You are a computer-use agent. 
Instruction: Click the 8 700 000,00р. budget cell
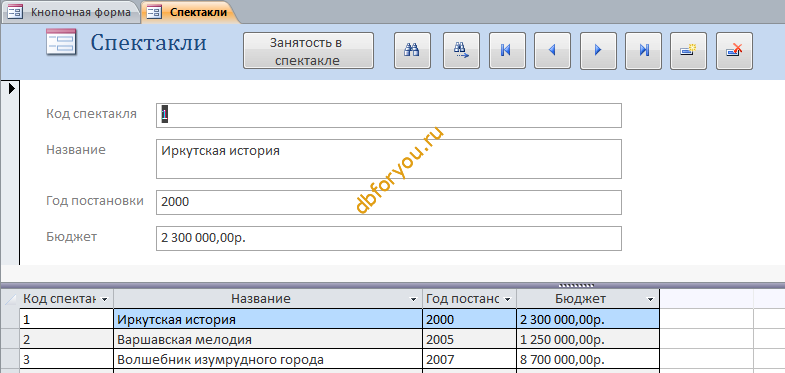pyautogui.click(x=588, y=359)
